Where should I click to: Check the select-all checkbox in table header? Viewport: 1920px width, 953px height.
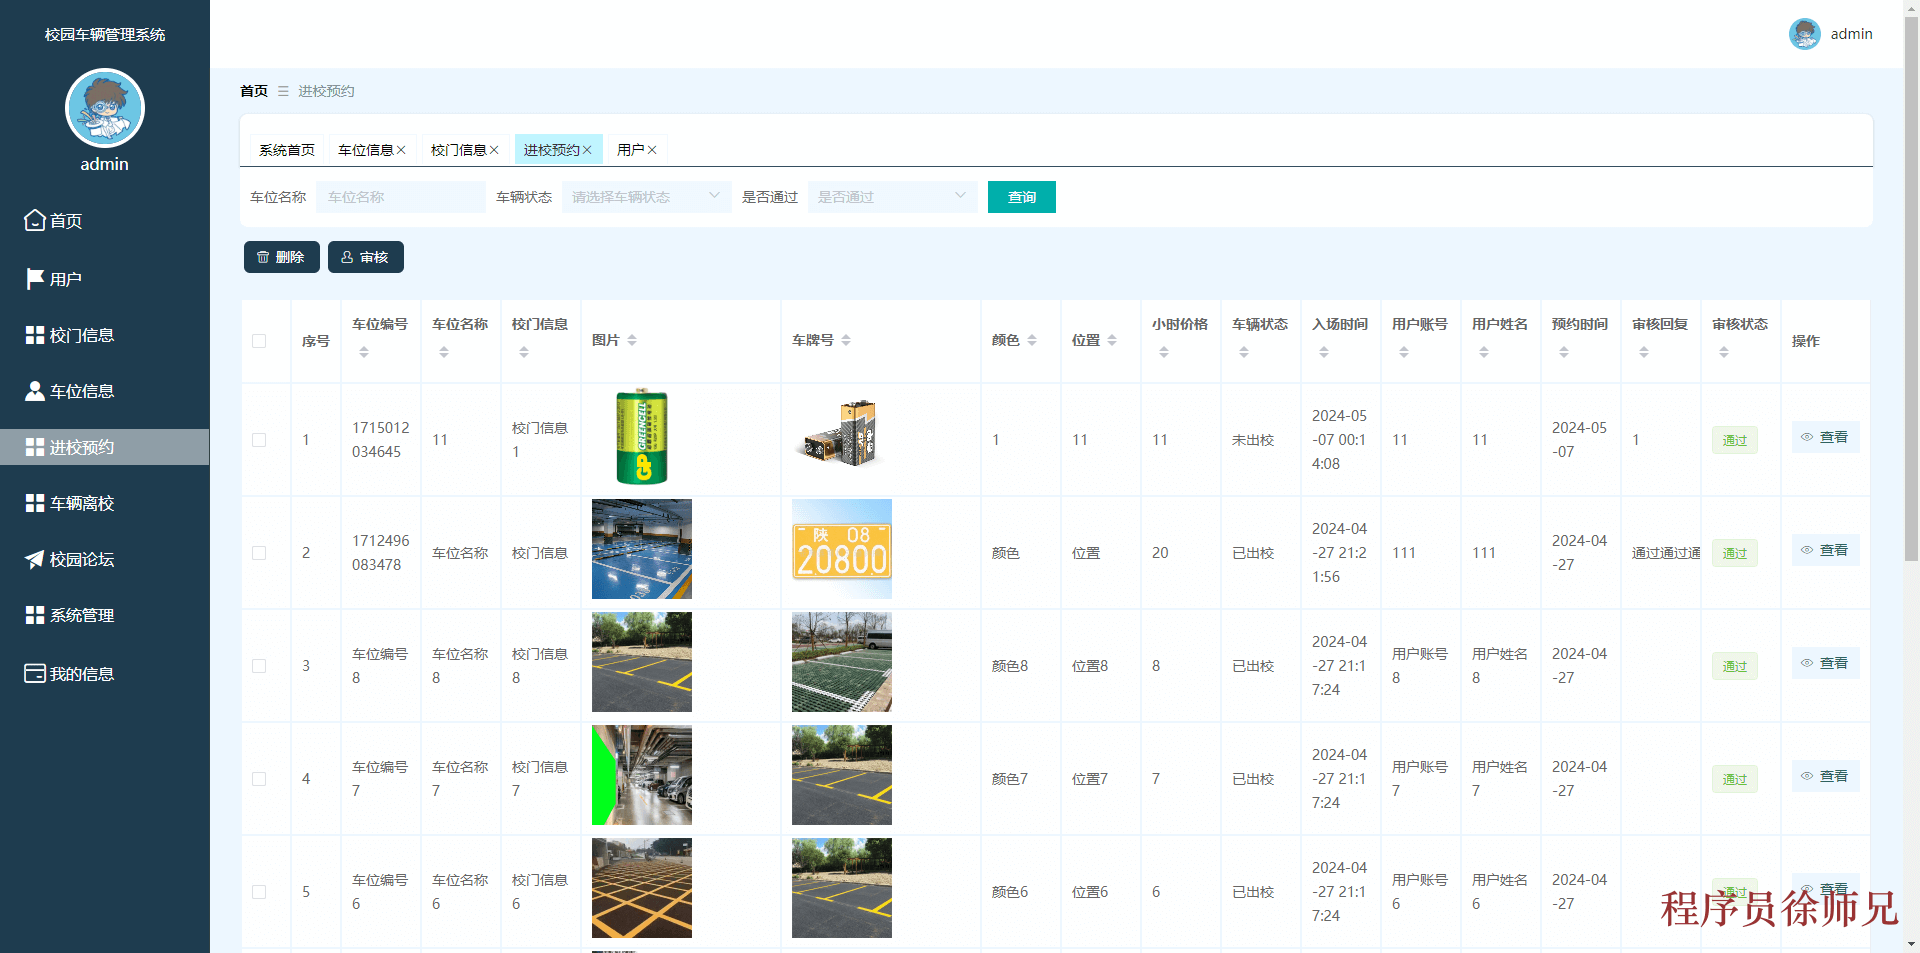tap(260, 340)
